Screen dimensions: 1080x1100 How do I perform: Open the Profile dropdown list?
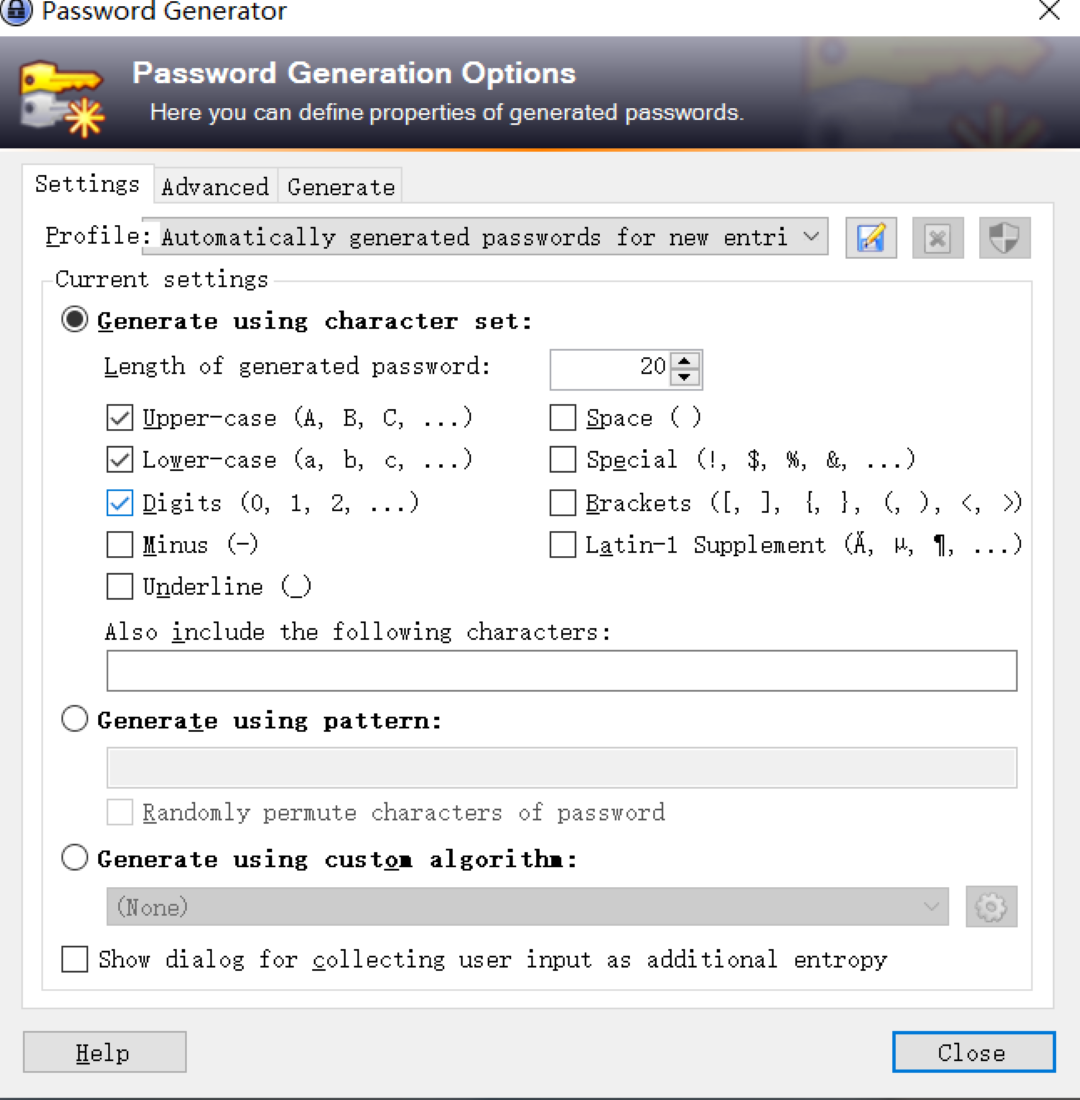[x=812, y=237]
